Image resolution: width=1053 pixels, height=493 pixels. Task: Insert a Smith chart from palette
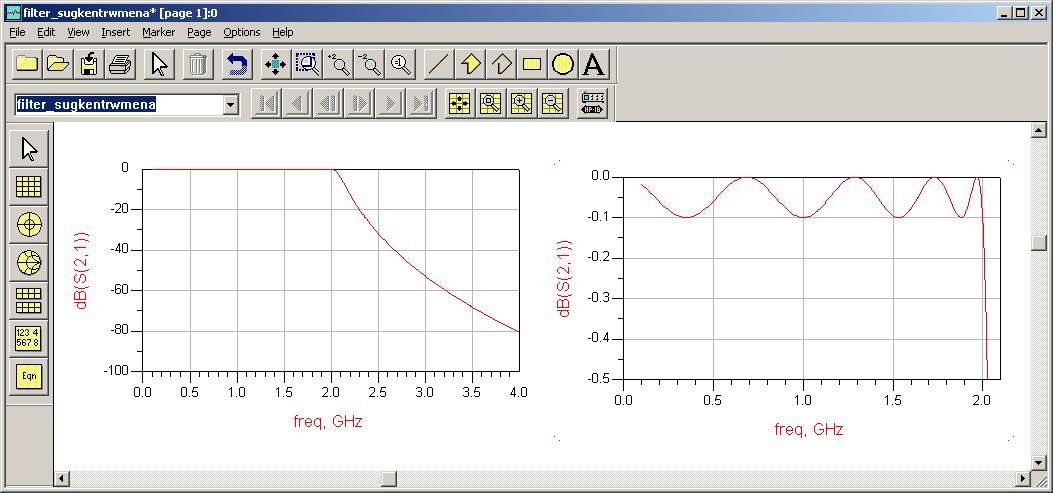(29, 262)
